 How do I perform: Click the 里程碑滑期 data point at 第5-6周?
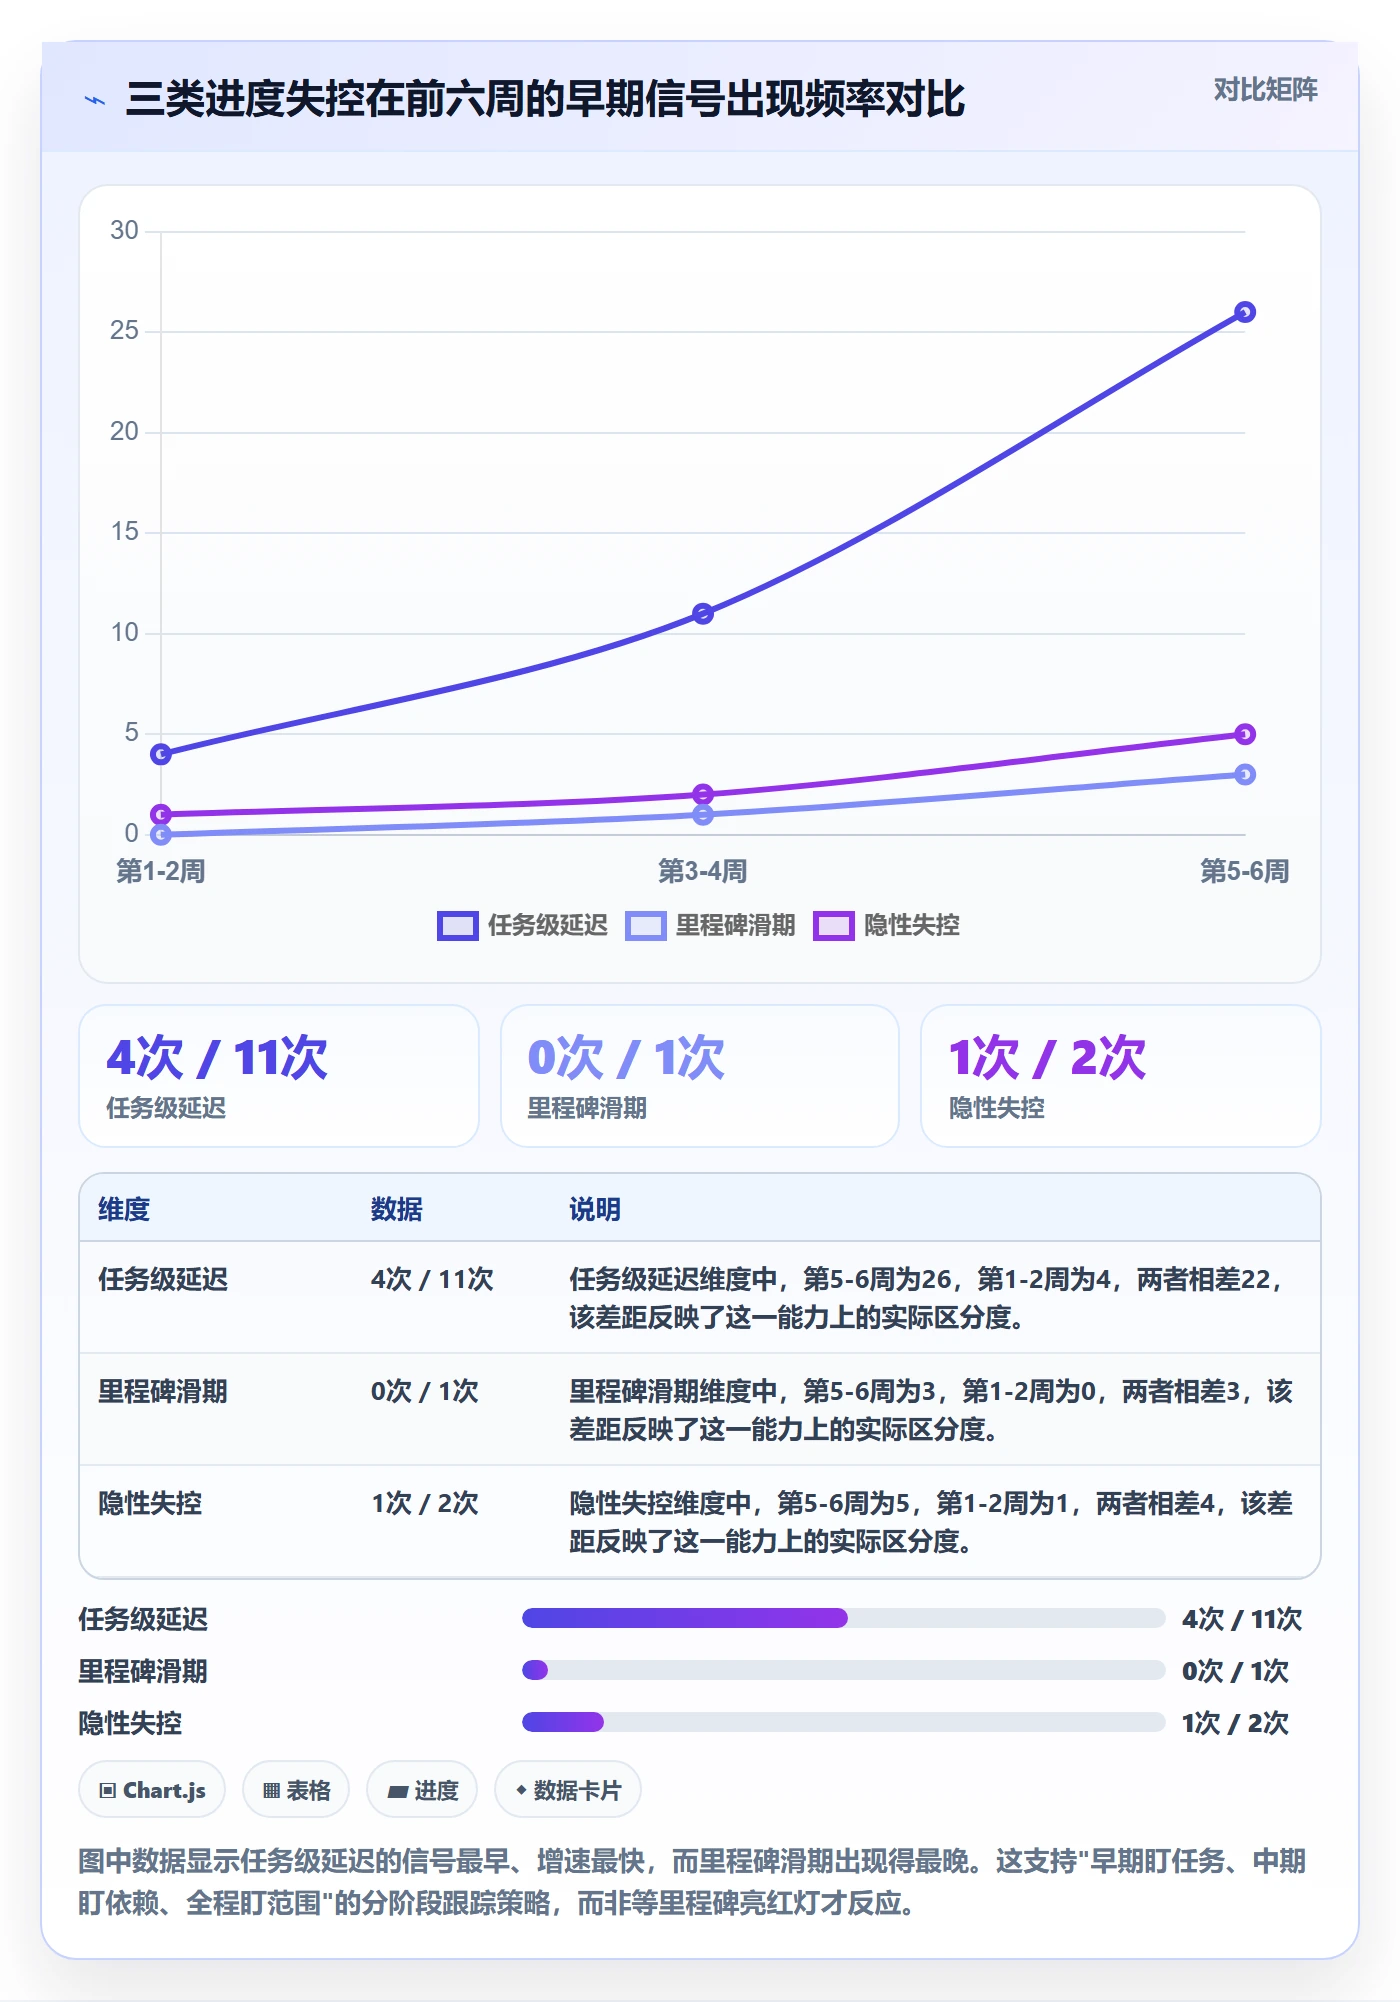click(x=1245, y=774)
